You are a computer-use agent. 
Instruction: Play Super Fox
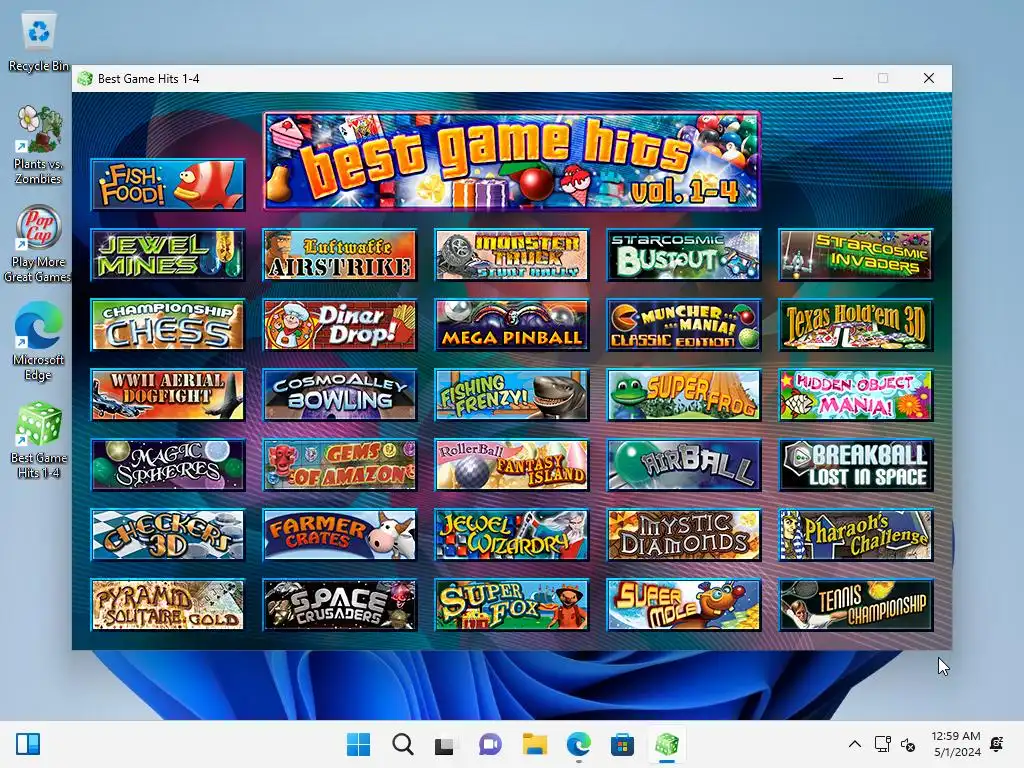(512, 605)
